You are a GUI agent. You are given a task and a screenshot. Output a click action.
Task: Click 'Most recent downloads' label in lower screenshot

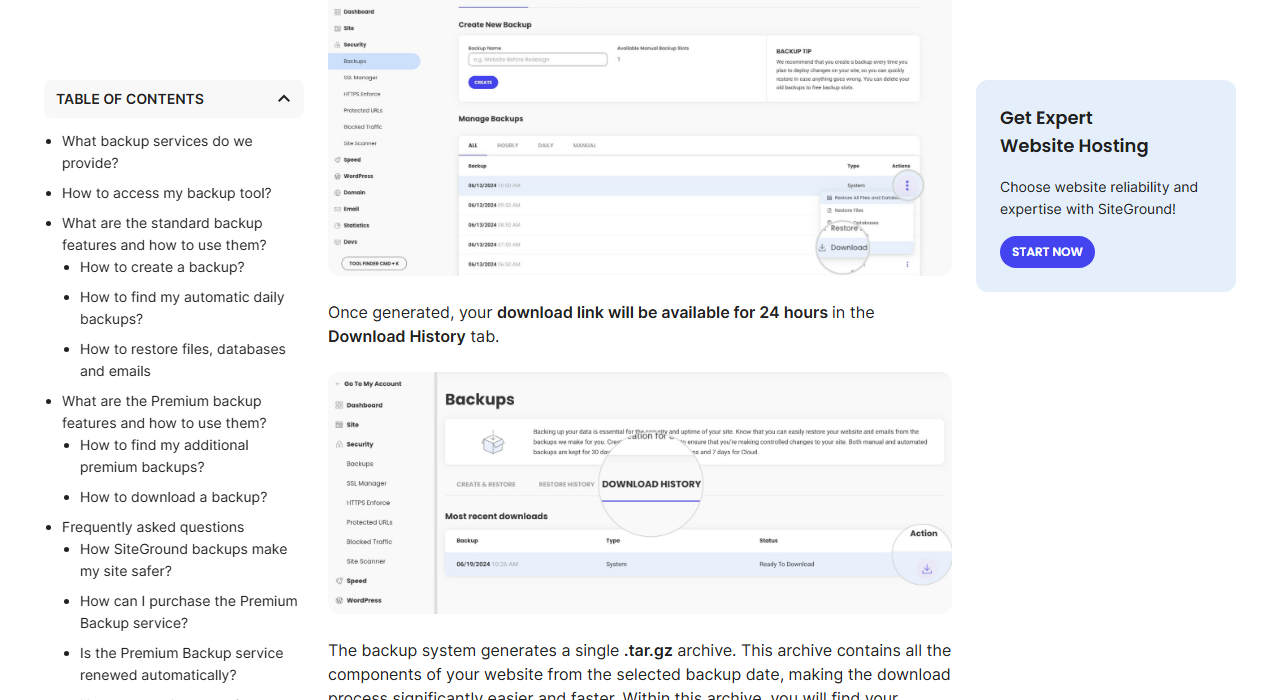[496, 516]
